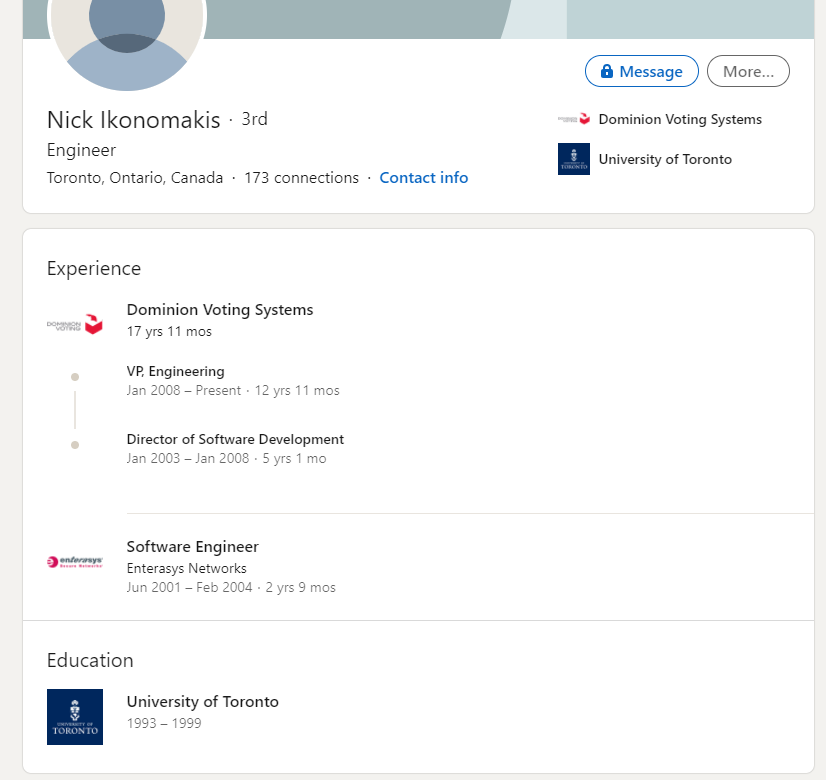826x780 pixels.
Task: Open the Contact info link
Action: [x=424, y=178]
